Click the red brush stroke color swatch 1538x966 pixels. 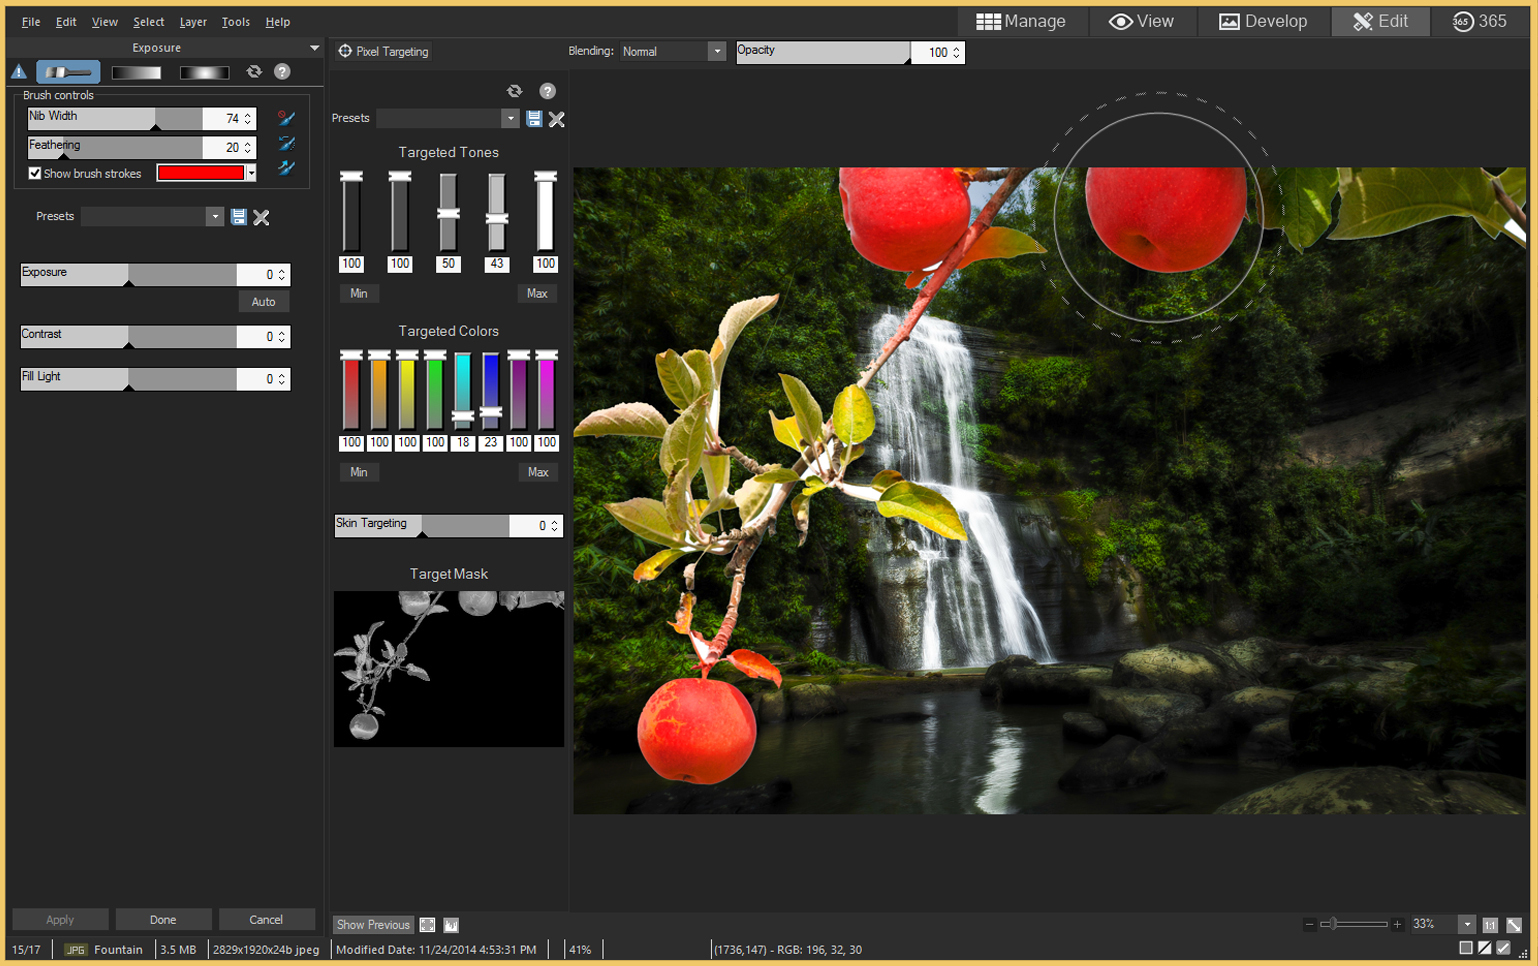click(x=201, y=173)
